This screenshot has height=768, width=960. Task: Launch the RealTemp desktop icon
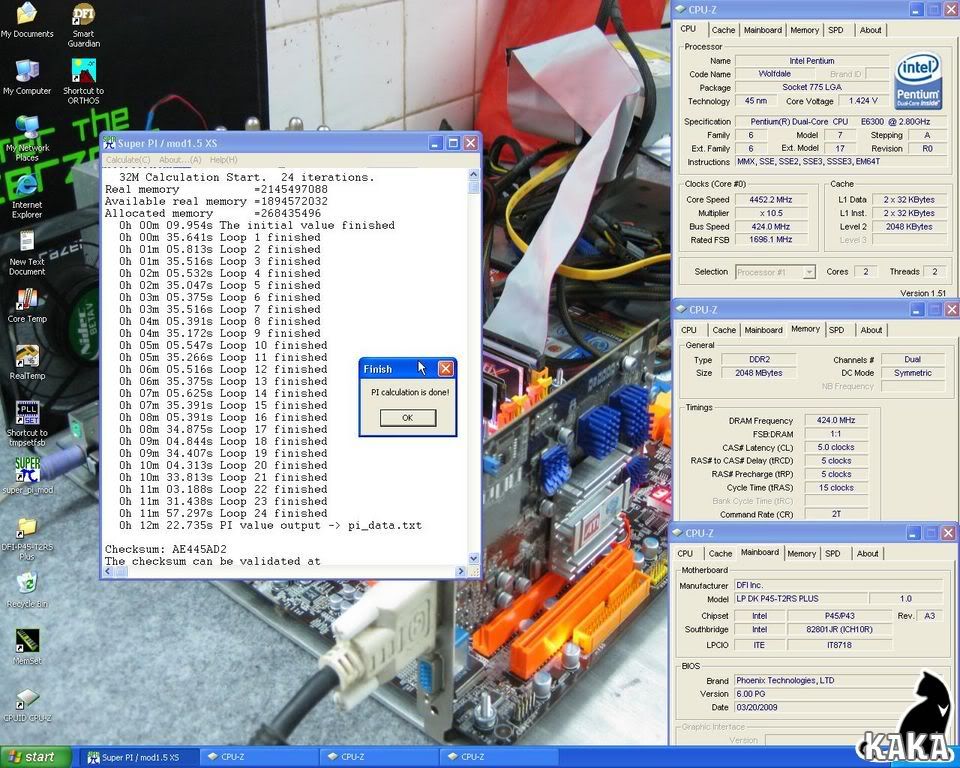[x=27, y=362]
